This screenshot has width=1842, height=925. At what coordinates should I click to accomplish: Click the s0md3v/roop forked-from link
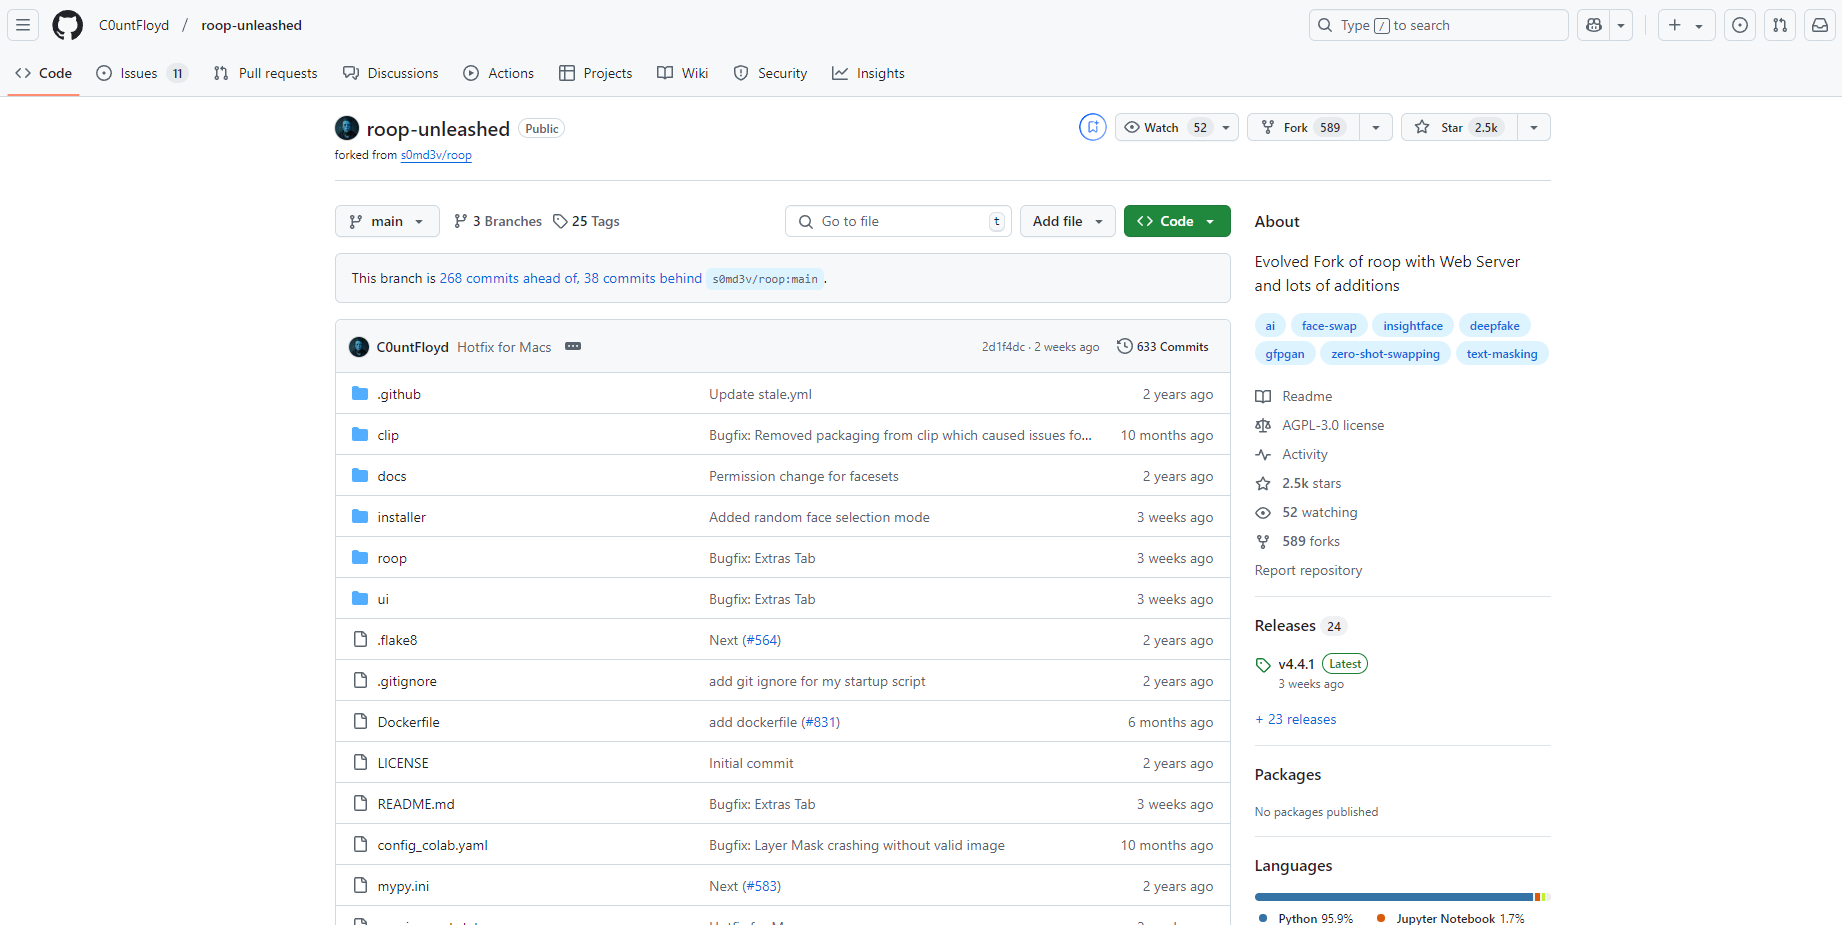(x=436, y=155)
